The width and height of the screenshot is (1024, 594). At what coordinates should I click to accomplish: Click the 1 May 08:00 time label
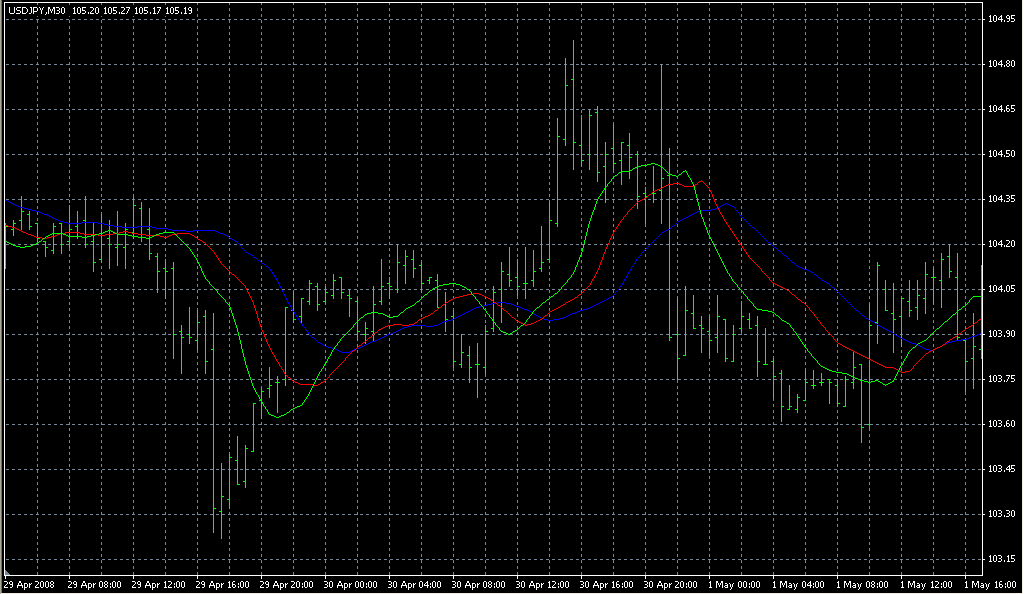click(x=863, y=583)
